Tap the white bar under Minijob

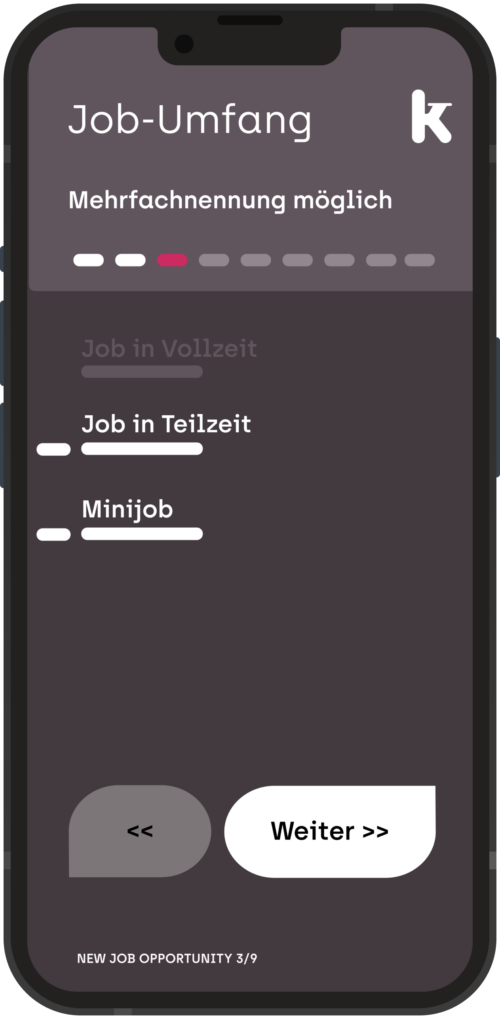coord(142,534)
